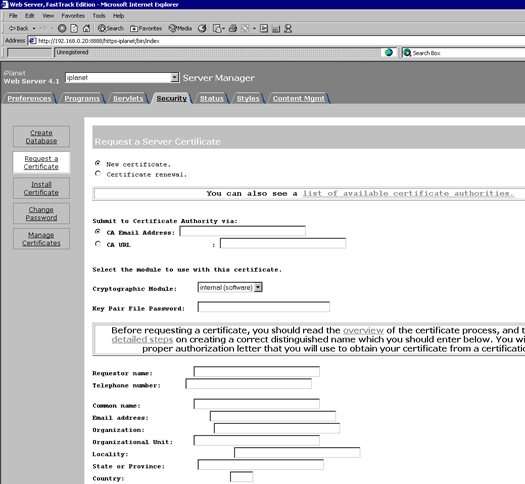
Task: Click the Install Certificate sidebar button
Action: (41, 188)
